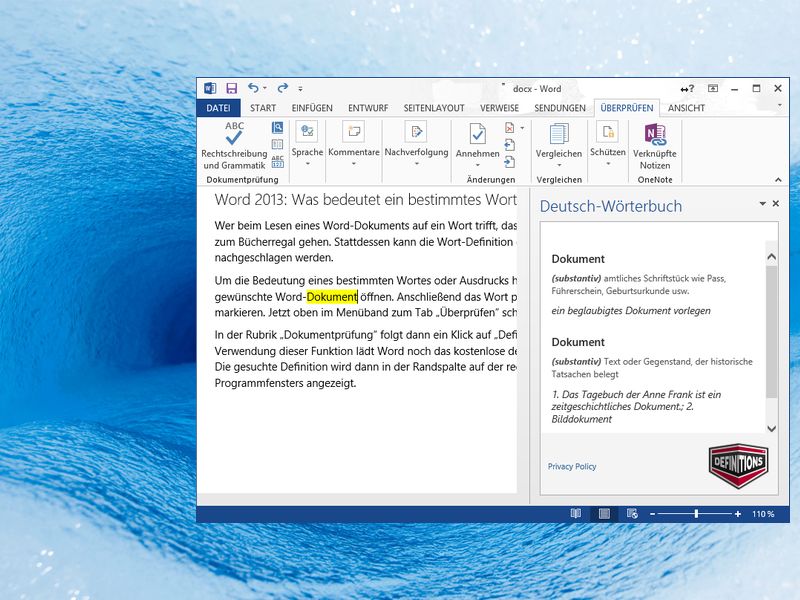Click the Vergleichen documents icon

tap(559, 134)
